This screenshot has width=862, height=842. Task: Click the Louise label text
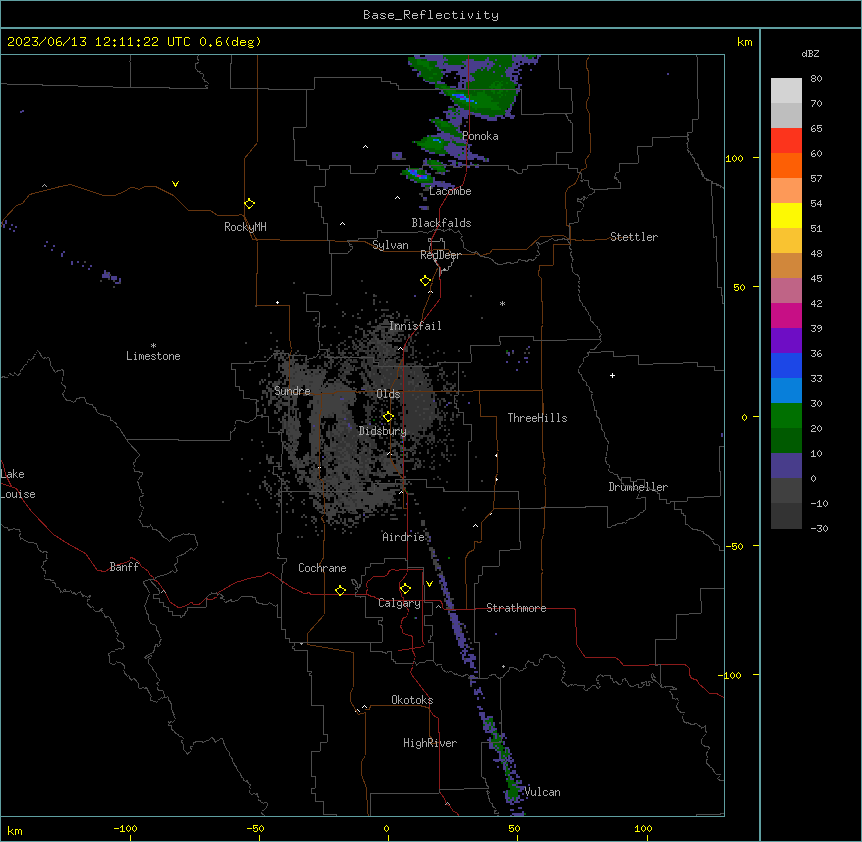18,494
